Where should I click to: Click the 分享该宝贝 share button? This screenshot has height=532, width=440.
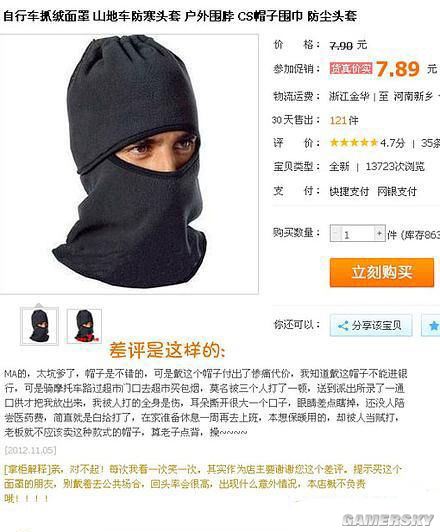click(x=371, y=325)
